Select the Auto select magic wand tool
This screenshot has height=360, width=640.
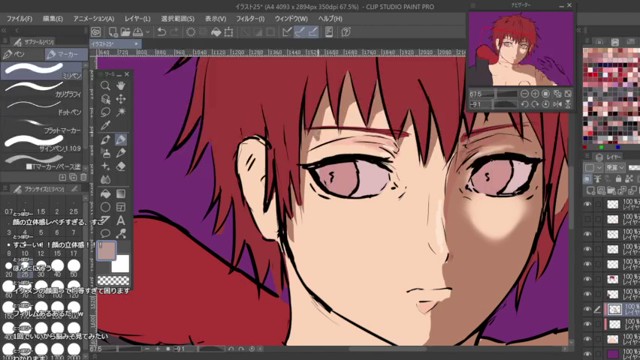point(120,112)
